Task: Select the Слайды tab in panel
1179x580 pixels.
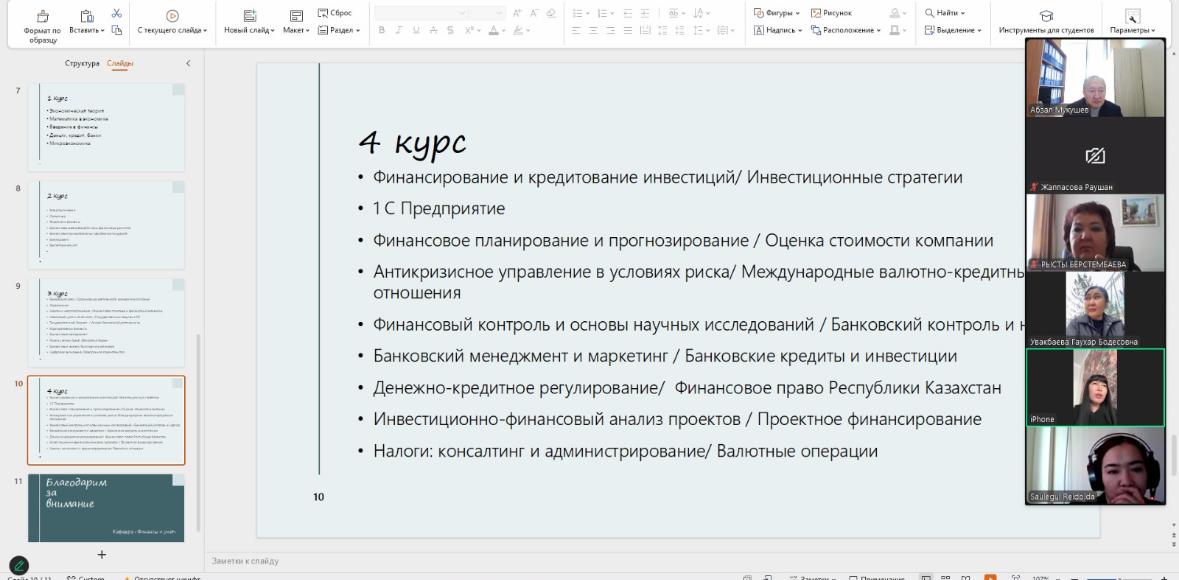Action: point(119,63)
